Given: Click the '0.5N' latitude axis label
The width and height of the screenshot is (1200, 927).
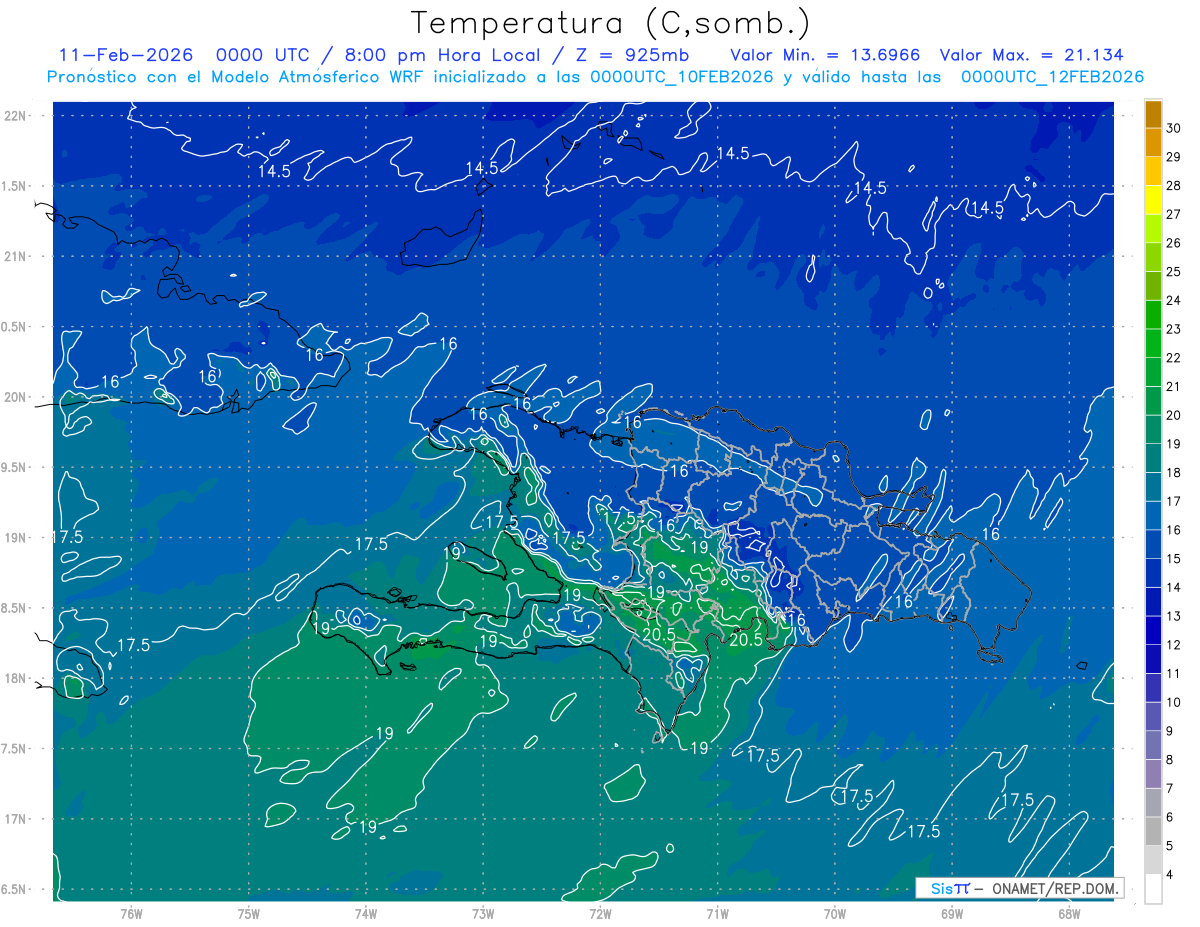Looking at the screenshot, I should [x=13, y=327].
